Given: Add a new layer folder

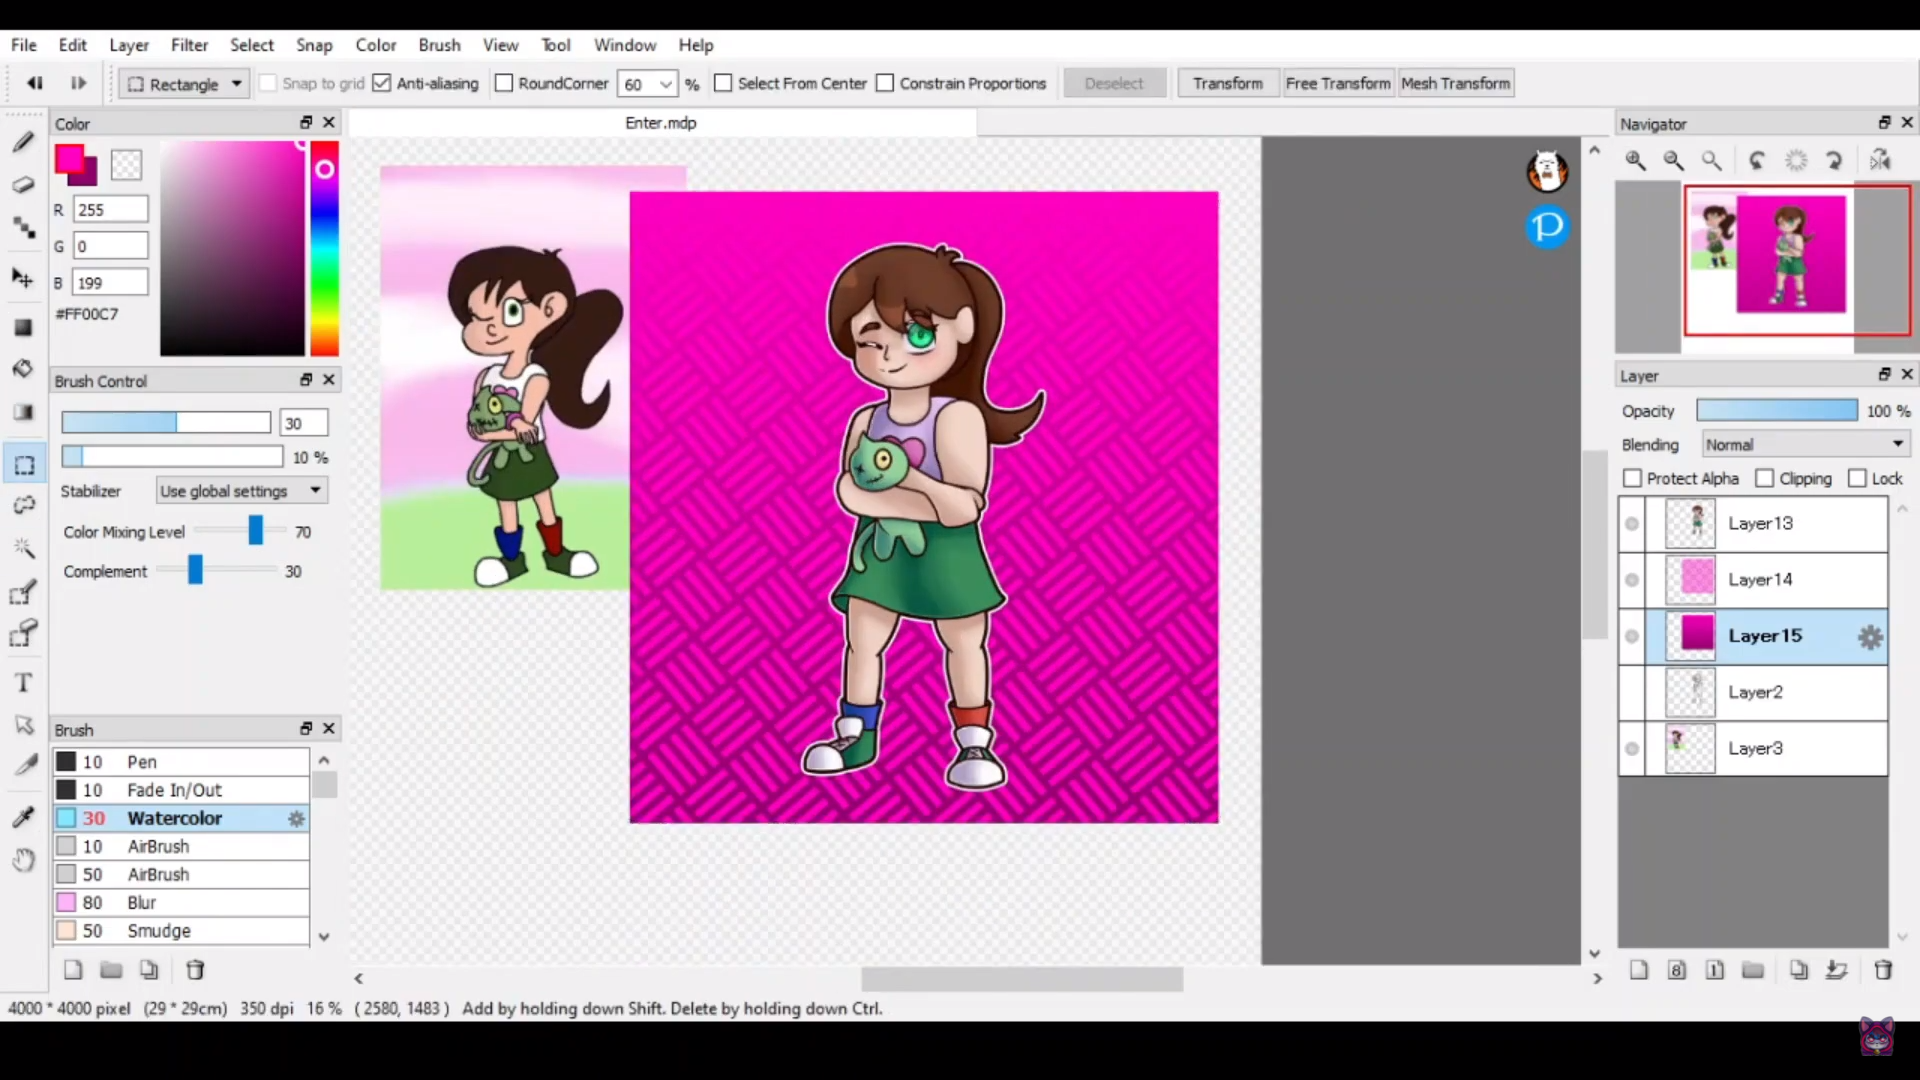Looking at the screenshot, I should pyautogui.click(x=1753, y=970).
